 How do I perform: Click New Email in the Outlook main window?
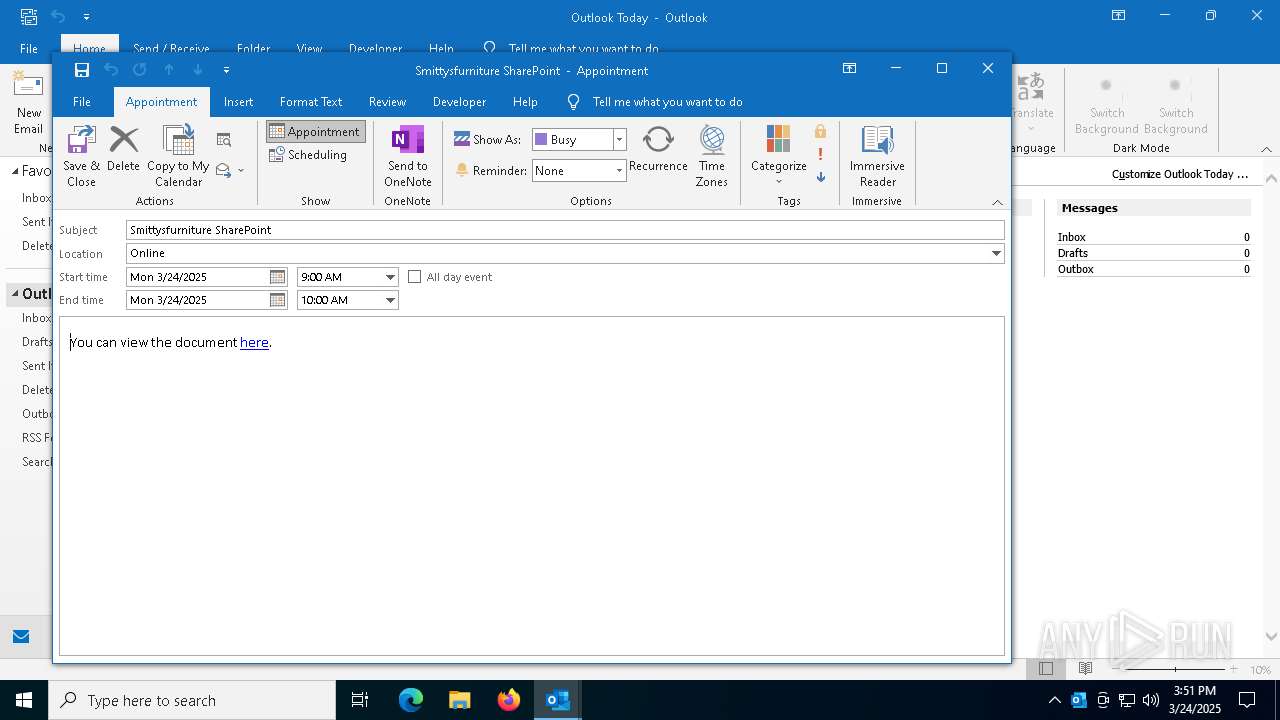coord(28,104)
